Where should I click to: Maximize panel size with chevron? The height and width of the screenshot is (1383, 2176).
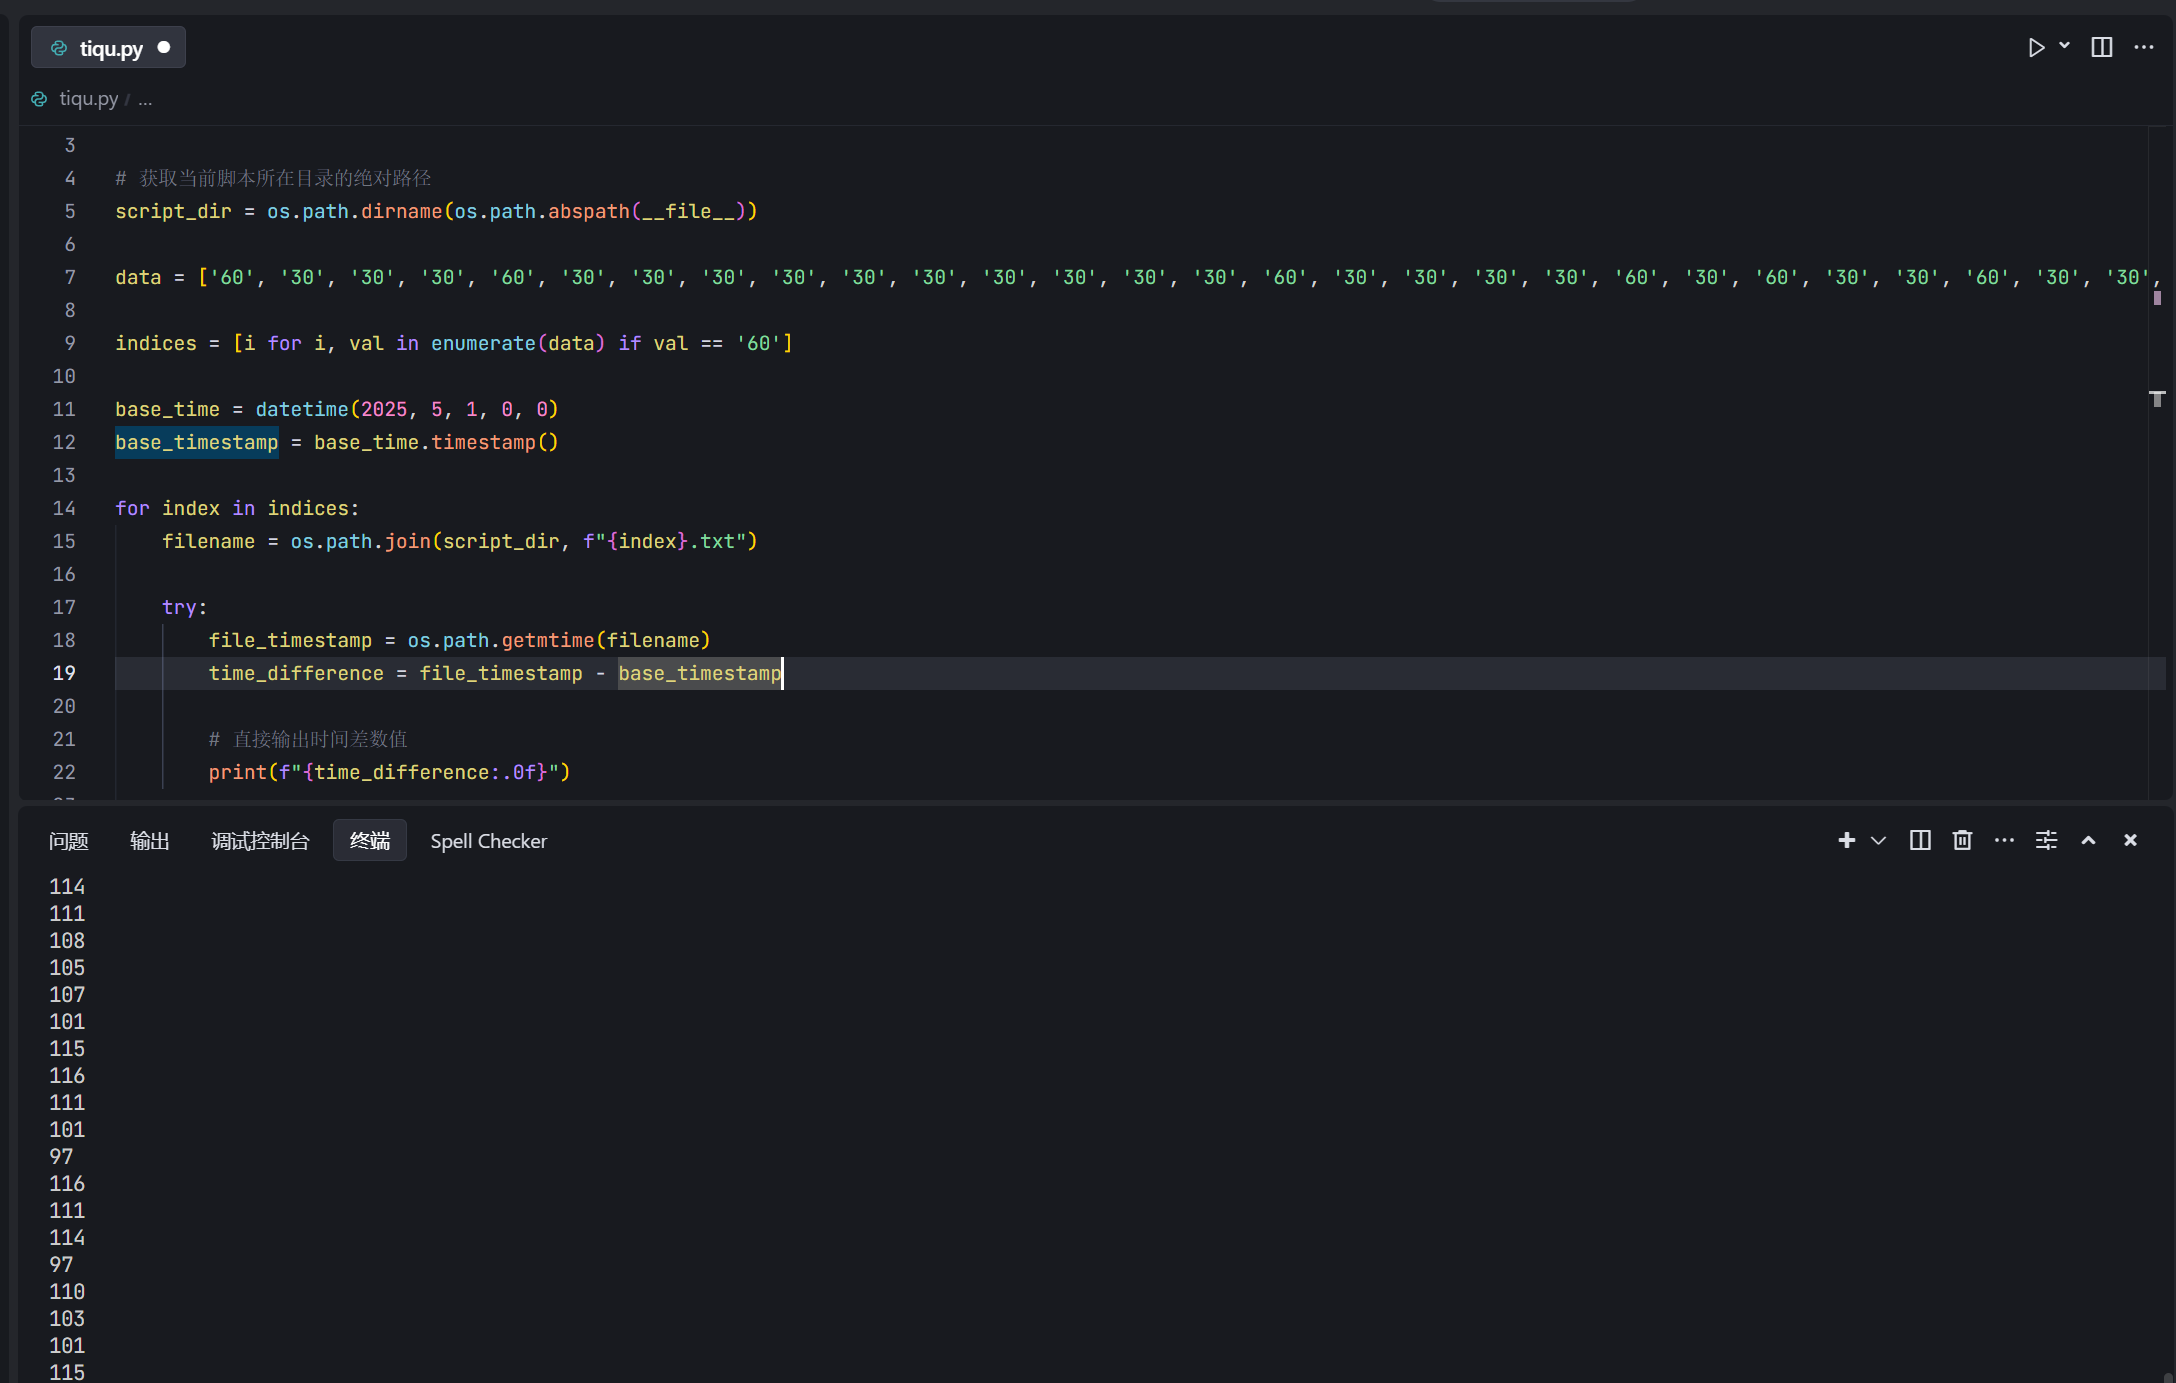(x=2088, y=840)
